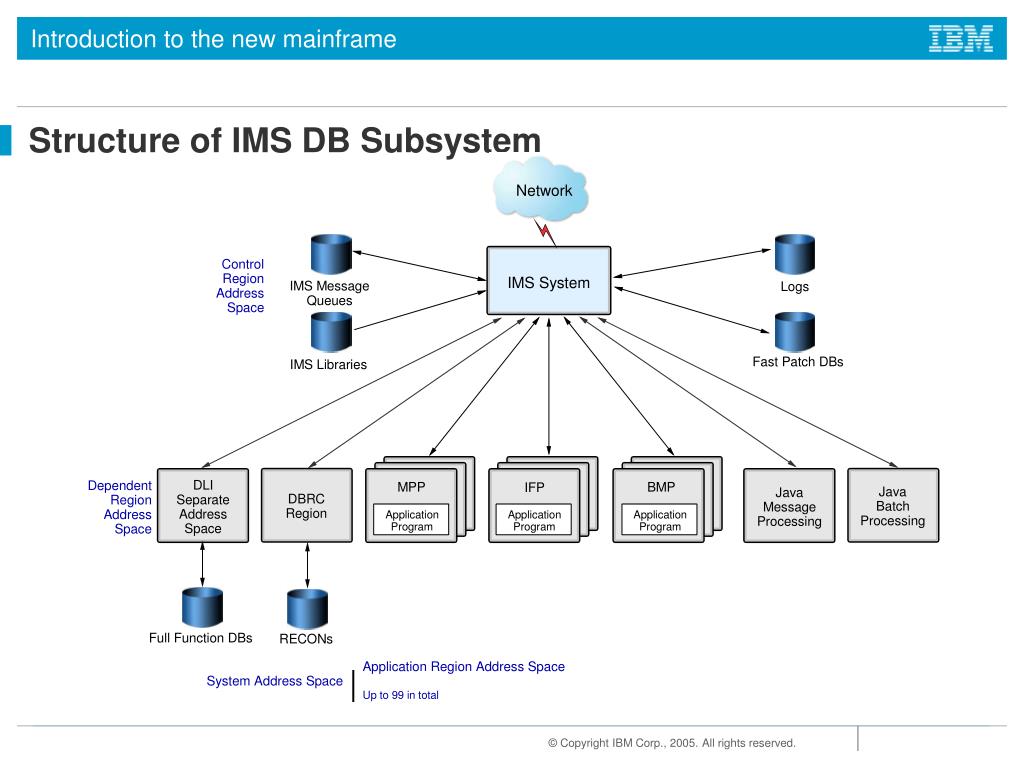Select the RECONs database cylinder

(307, 609)
